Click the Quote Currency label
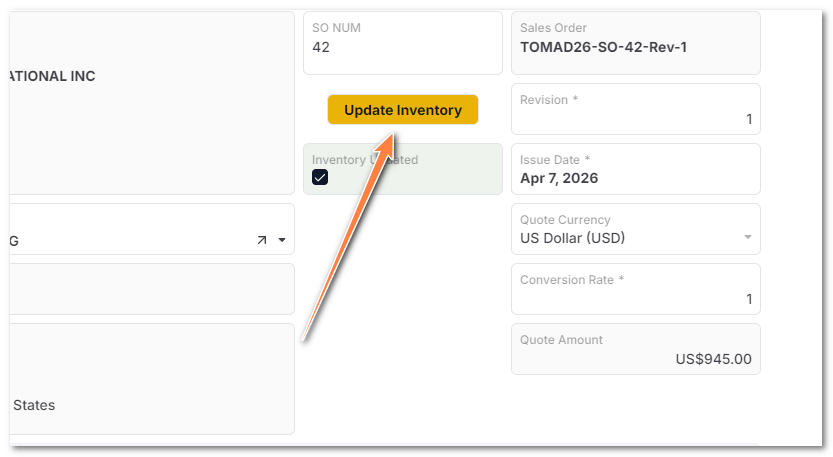The width and height of the screenshot is (833, 457). 565,219
